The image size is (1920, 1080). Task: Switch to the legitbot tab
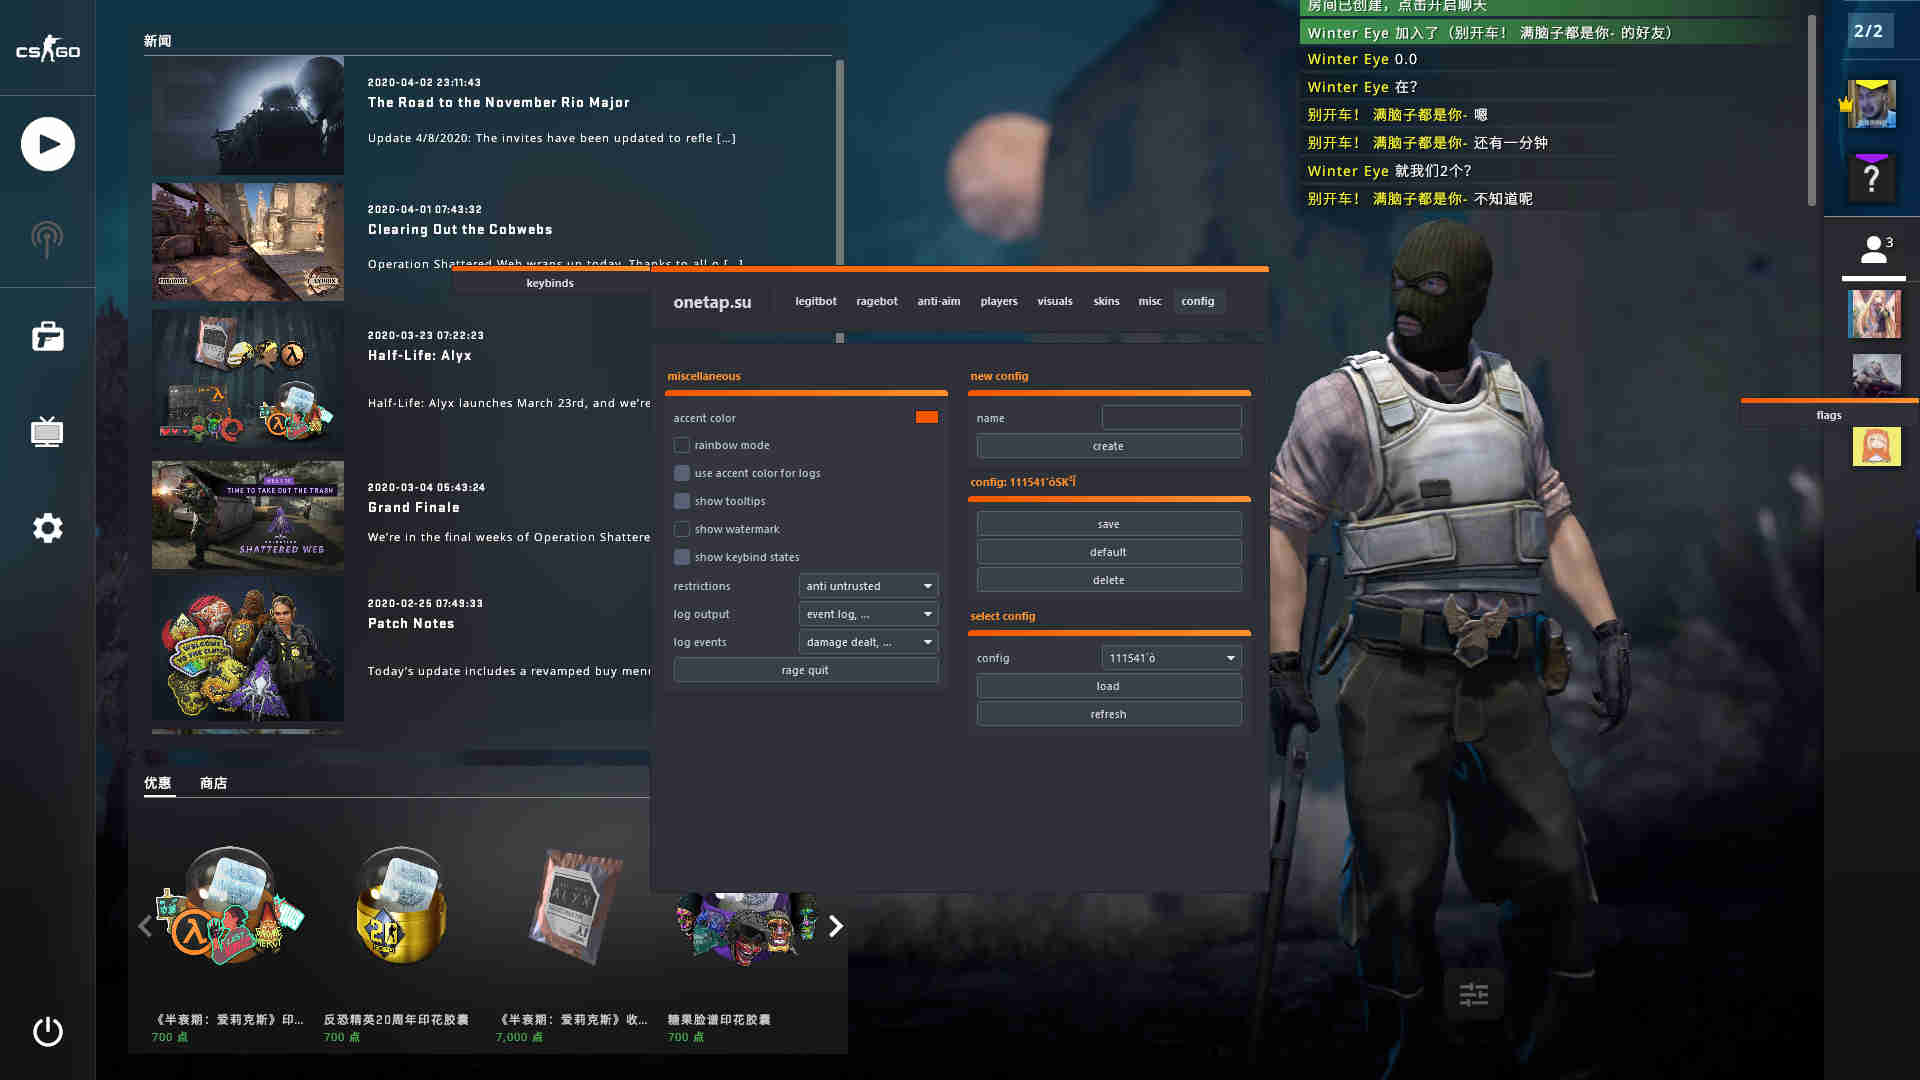coord(816,301)
